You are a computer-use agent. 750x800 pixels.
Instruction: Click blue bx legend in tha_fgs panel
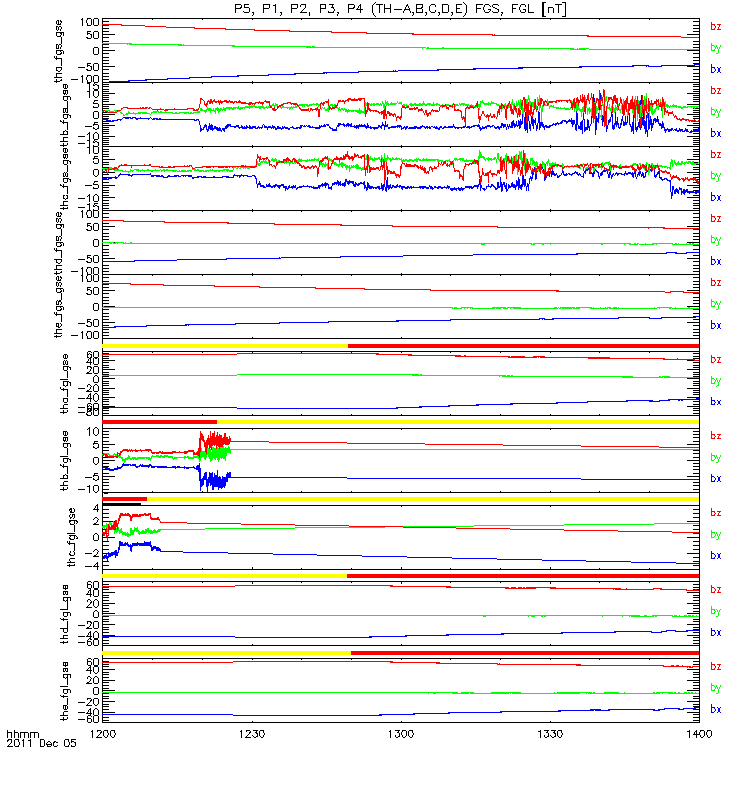pyautogui.click(x=715, y=69)
